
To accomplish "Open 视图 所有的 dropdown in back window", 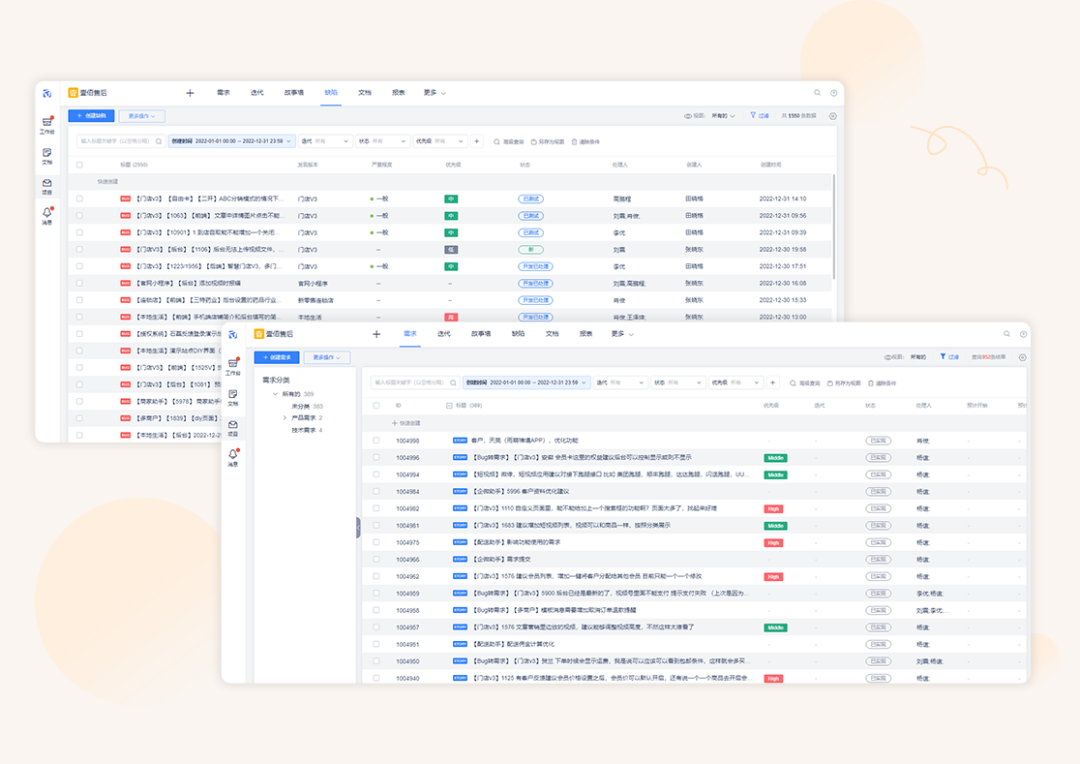I will click(x=723, y=116).
